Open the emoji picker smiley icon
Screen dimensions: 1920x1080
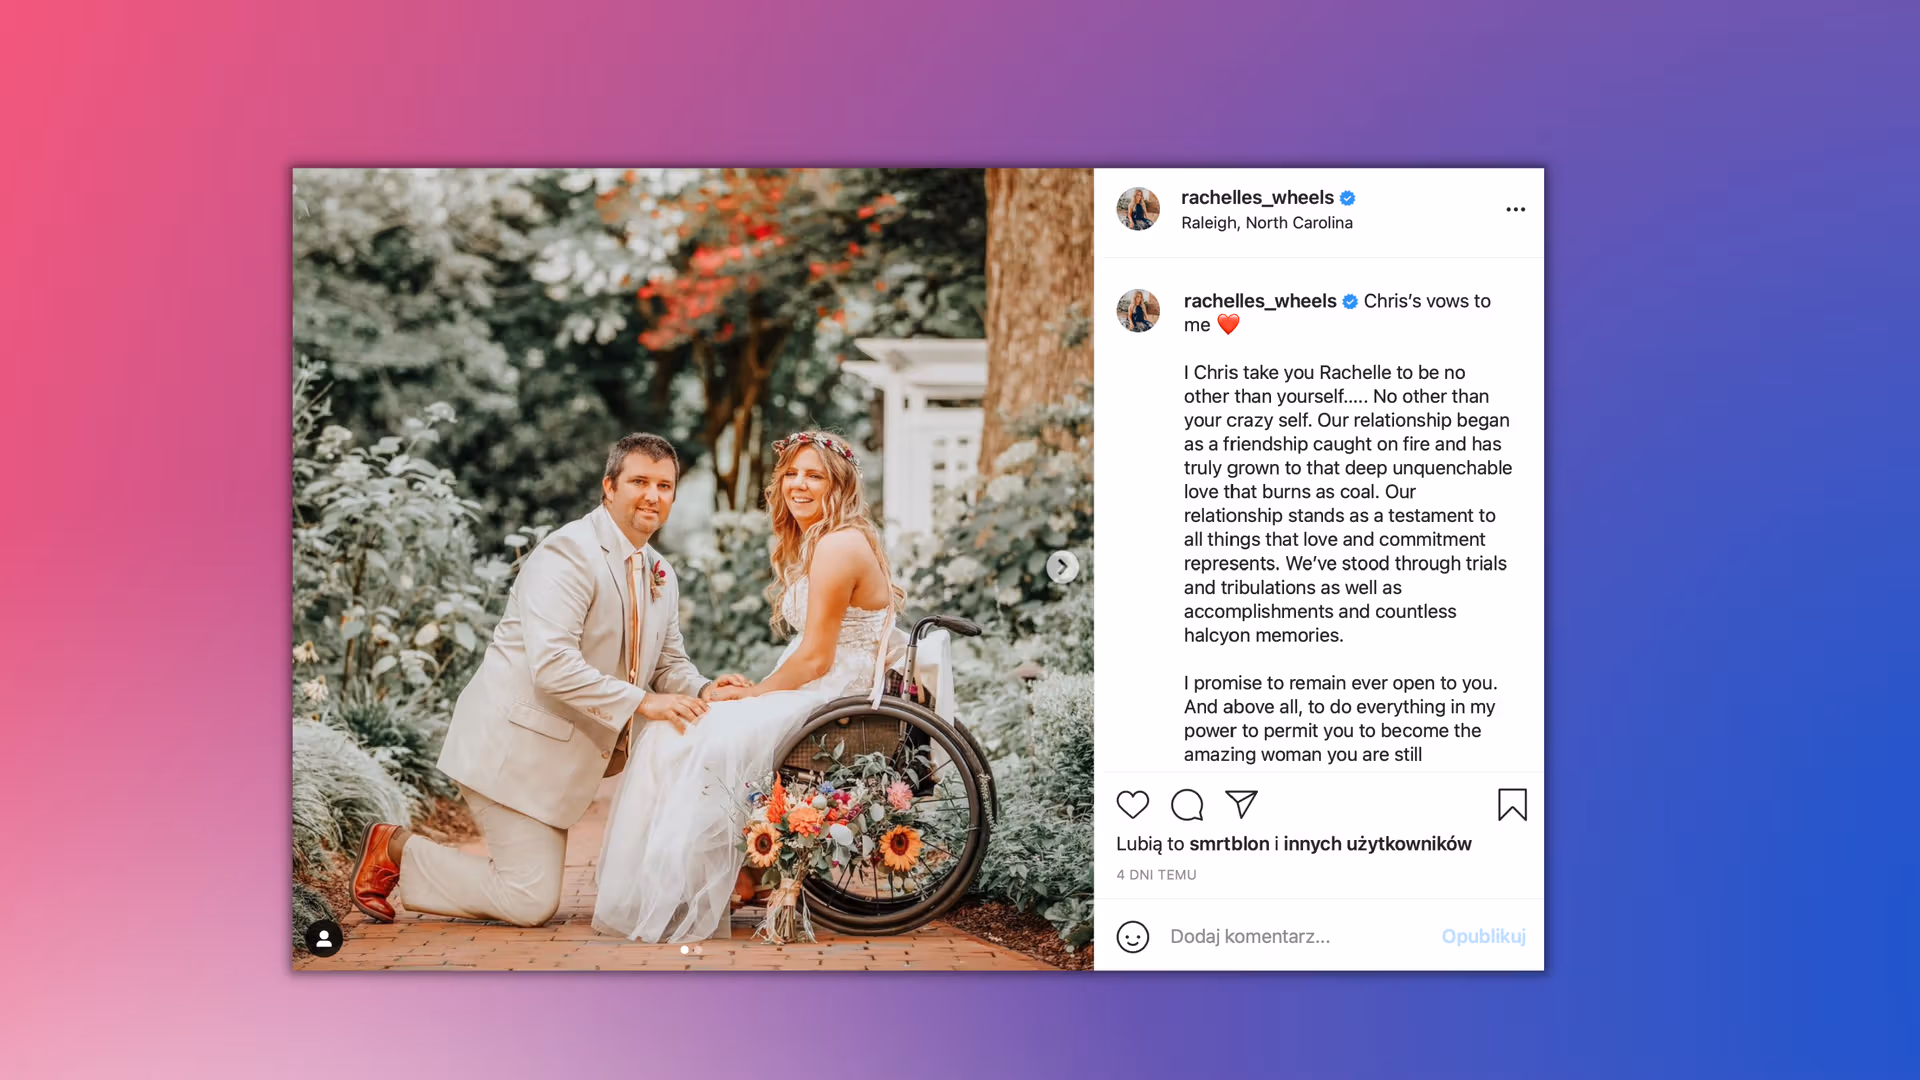click(x=1132, y=937)
